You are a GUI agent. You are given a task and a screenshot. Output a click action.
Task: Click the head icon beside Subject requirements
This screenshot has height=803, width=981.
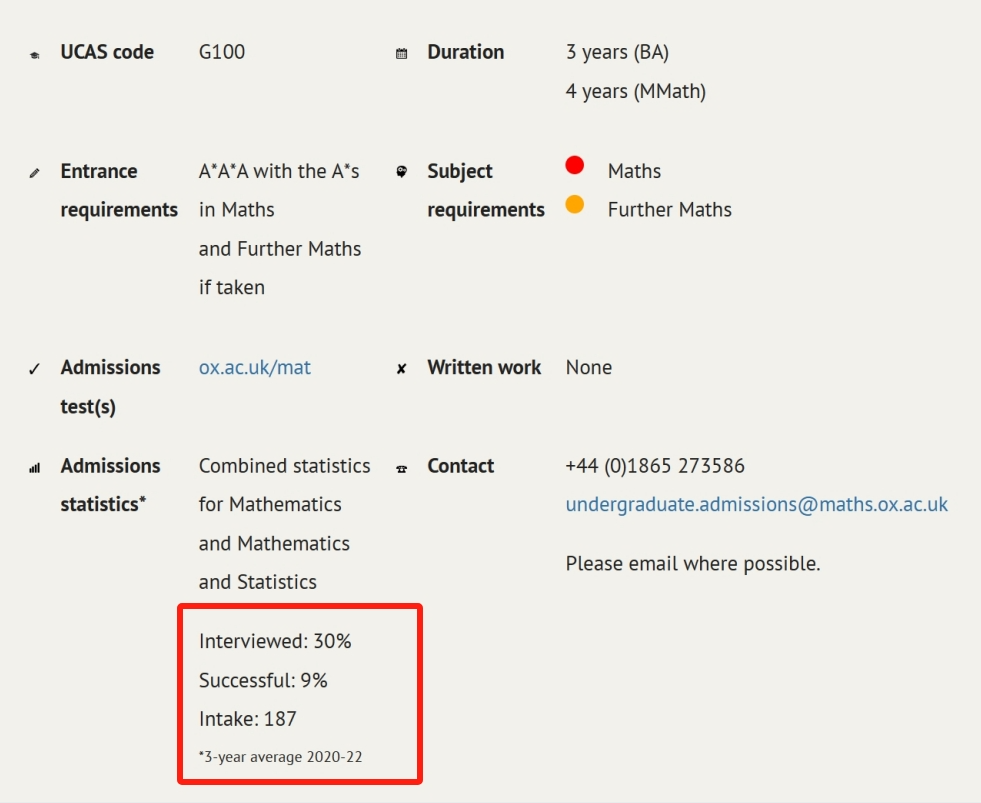402,172
